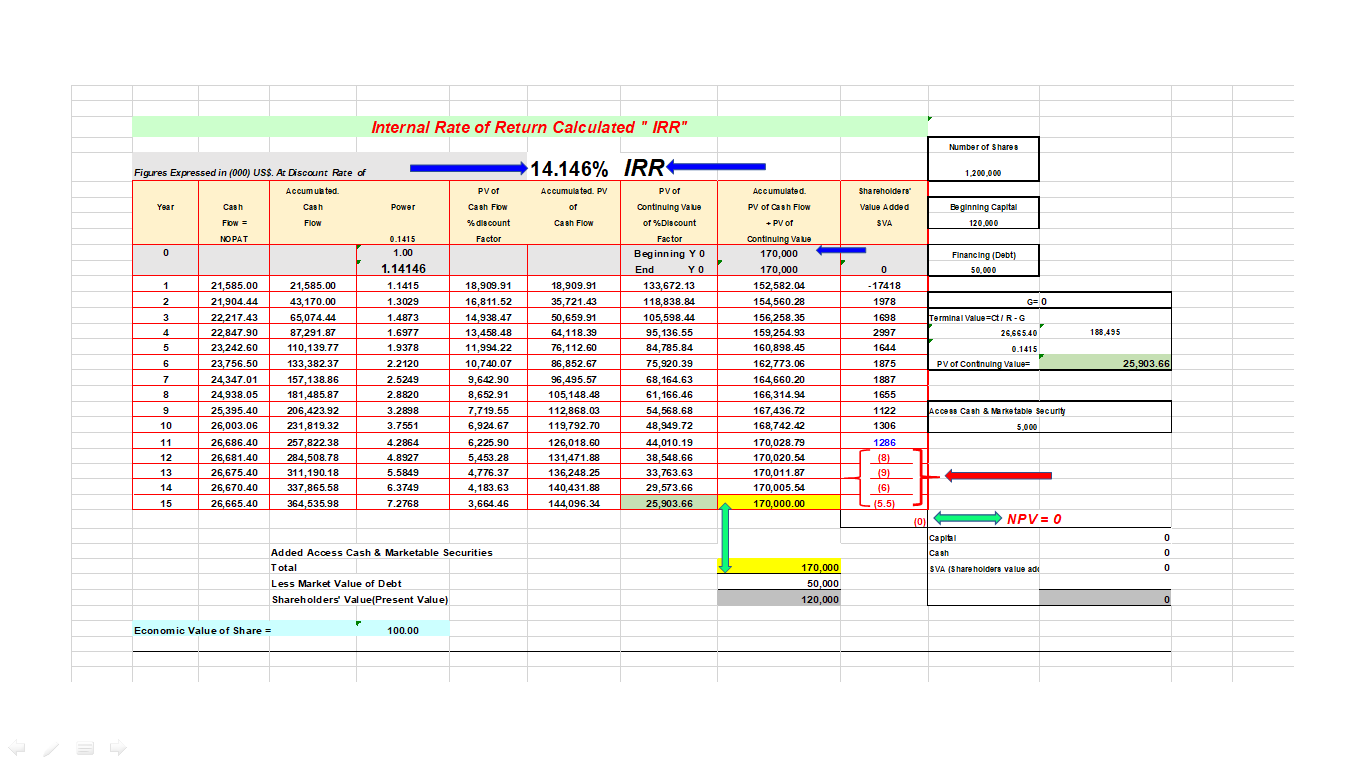The height and width of the screenshot is (768, 1366).
Task: Select power factor 1.4873
Action: tap(403, 318)
